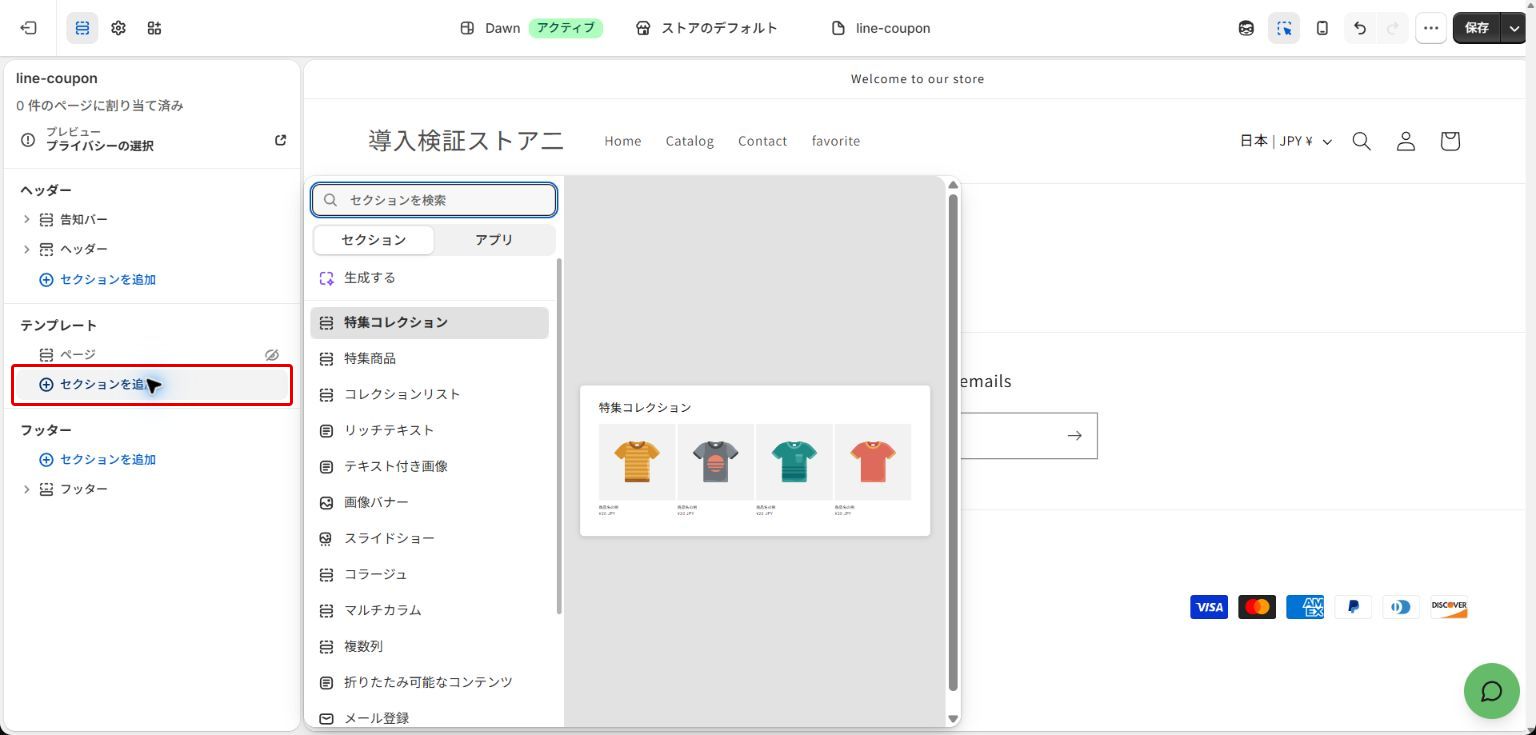Select スライドショー section
This screenshot has width=1536, height=735.
(x=429, y=538)
